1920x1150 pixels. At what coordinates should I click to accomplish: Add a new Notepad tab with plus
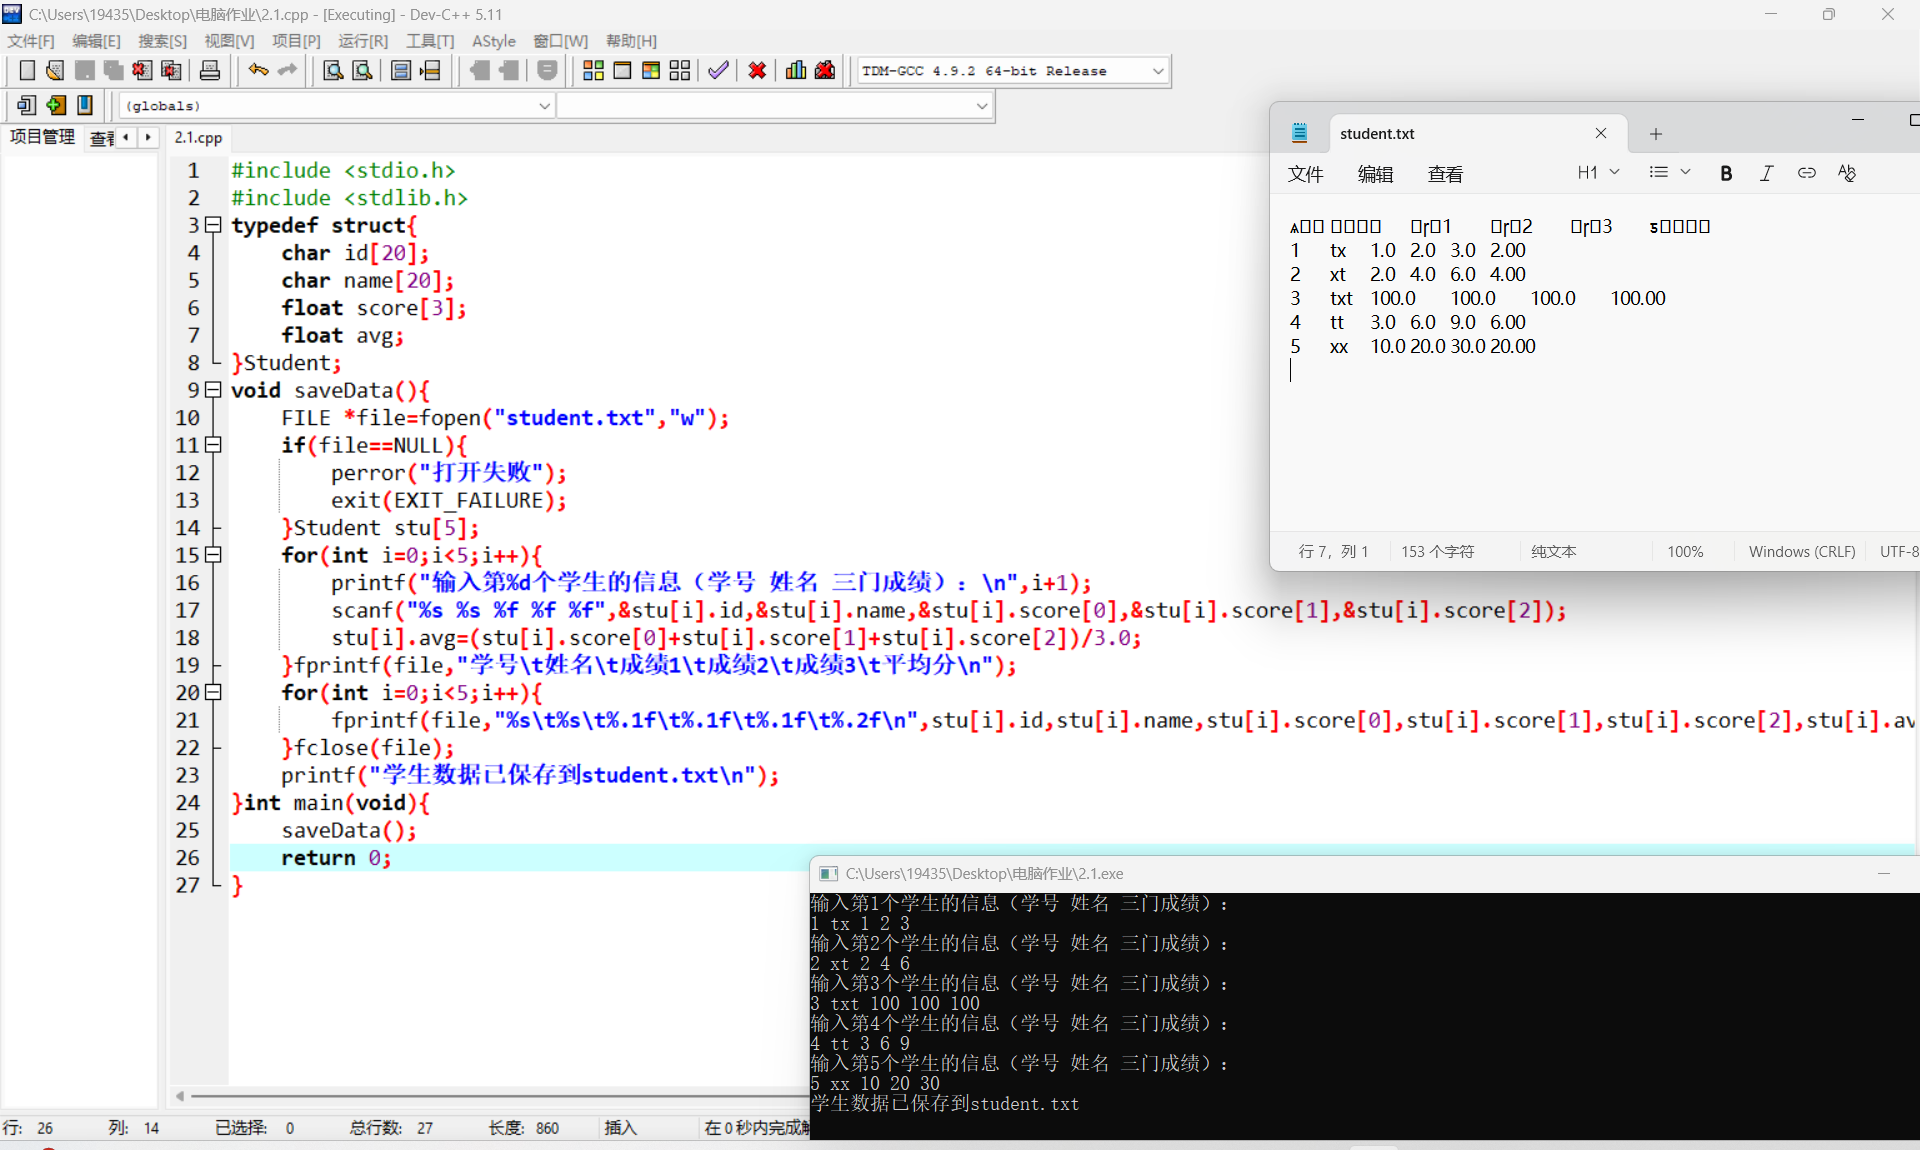[x=1656, y=134]
